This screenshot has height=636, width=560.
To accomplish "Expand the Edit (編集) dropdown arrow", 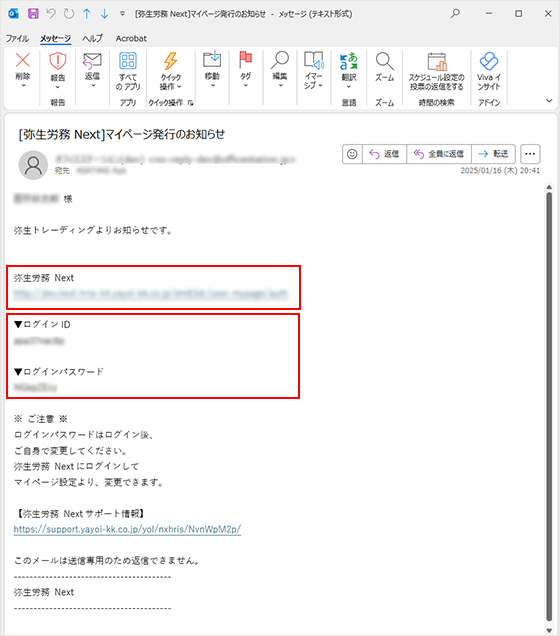I will click(280, 86).
